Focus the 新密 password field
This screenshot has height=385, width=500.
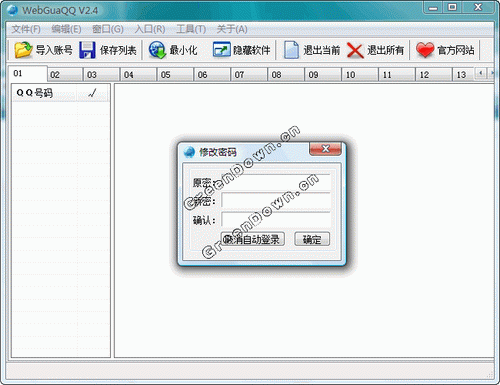(276, 201)
